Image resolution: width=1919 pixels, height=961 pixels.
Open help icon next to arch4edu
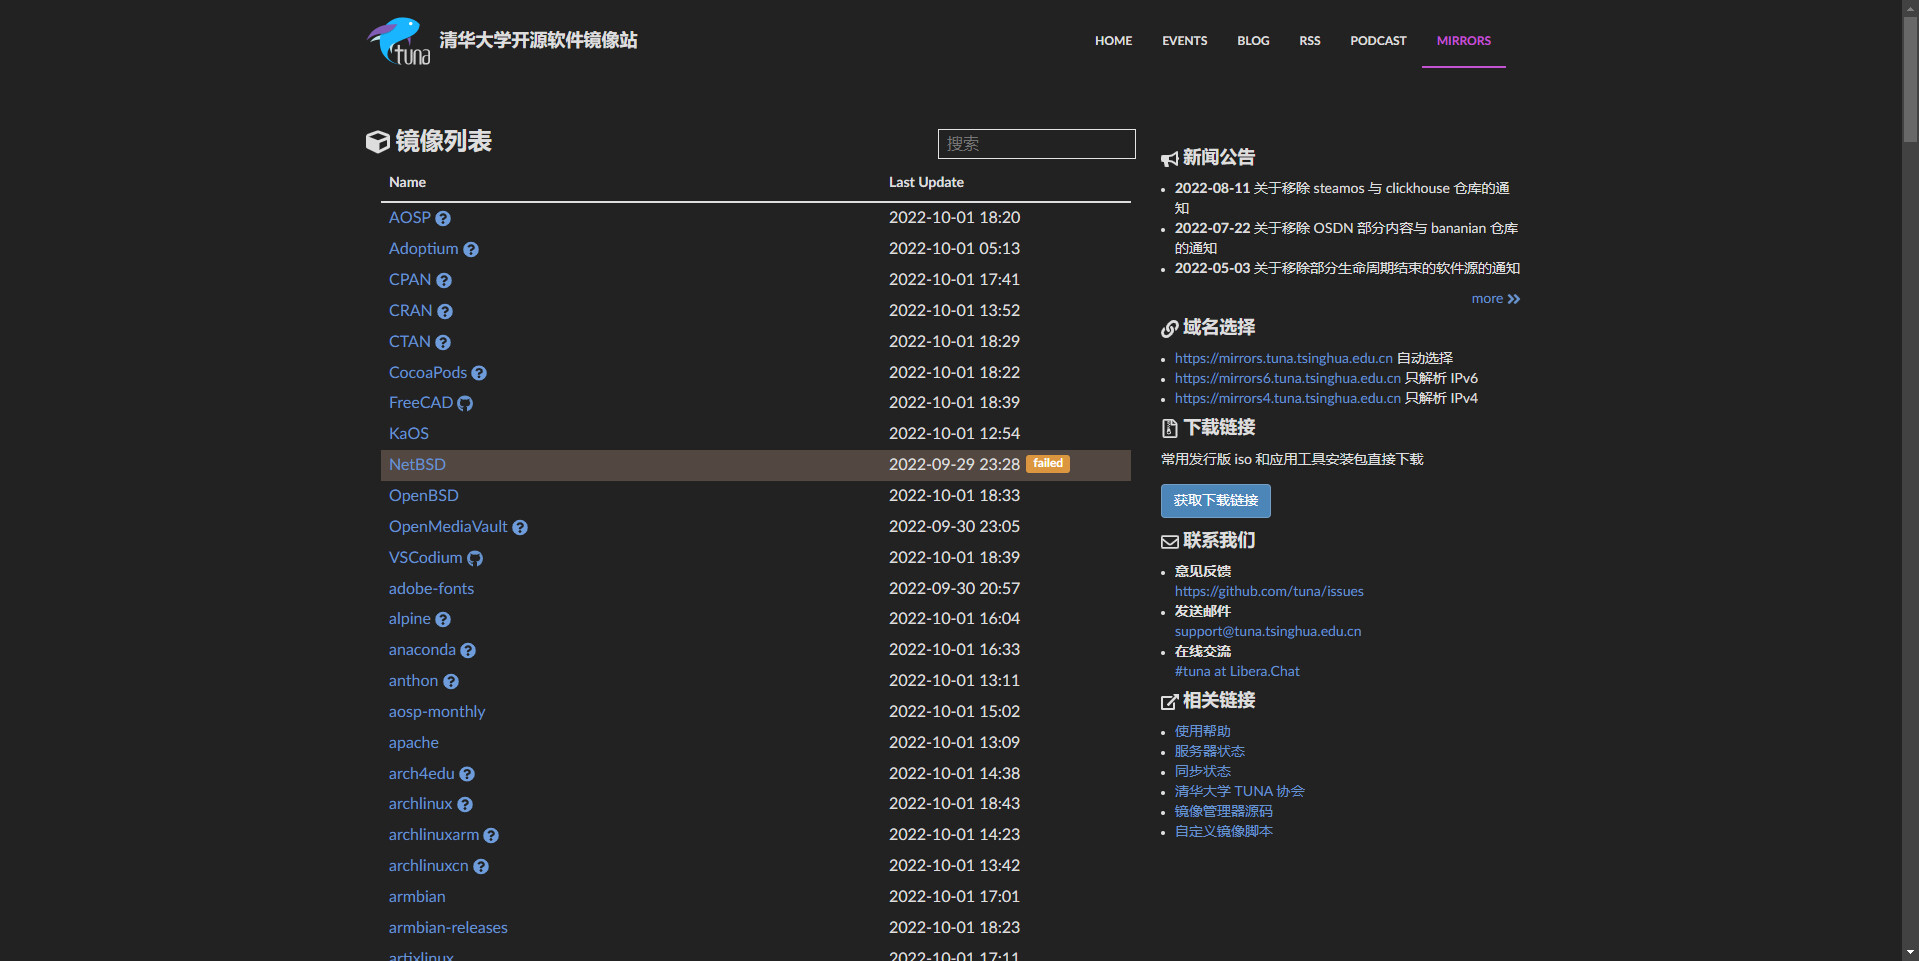click(x=467, y=775)
